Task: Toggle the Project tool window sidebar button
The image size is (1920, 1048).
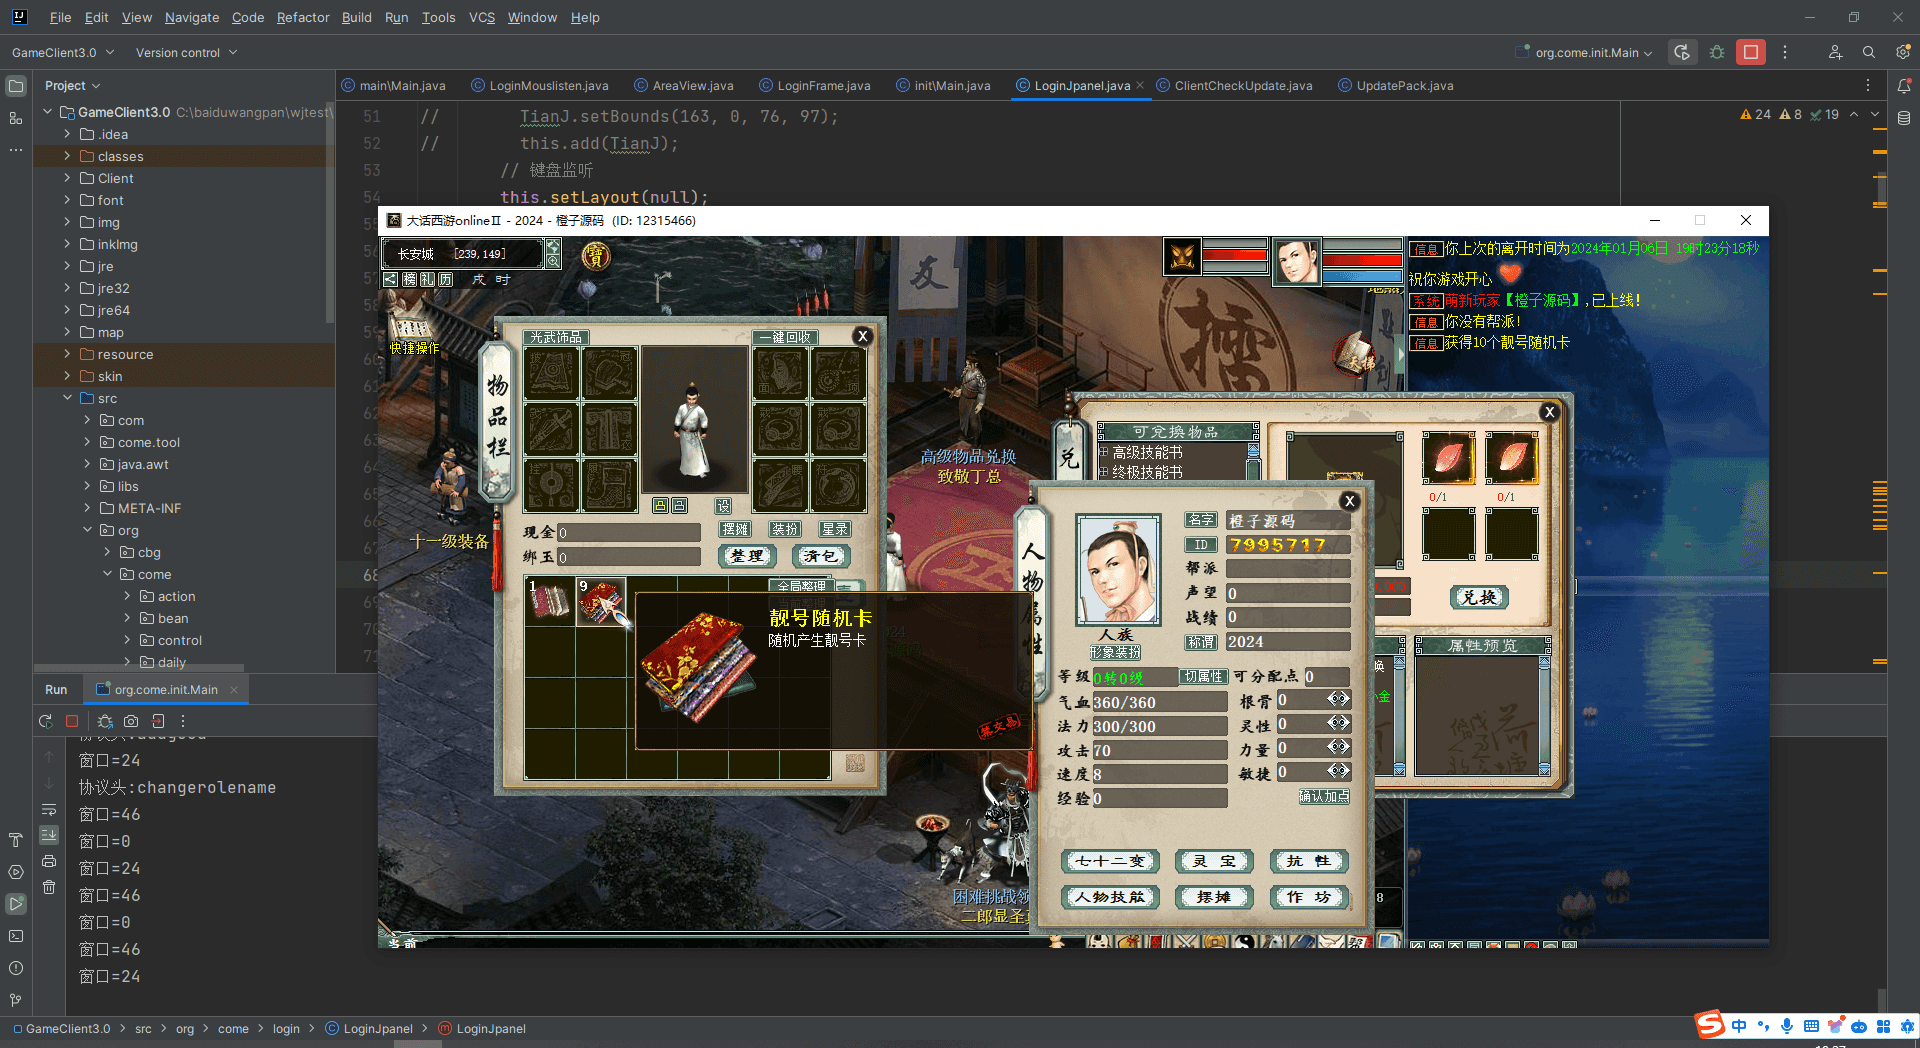Action: point(16,86)
